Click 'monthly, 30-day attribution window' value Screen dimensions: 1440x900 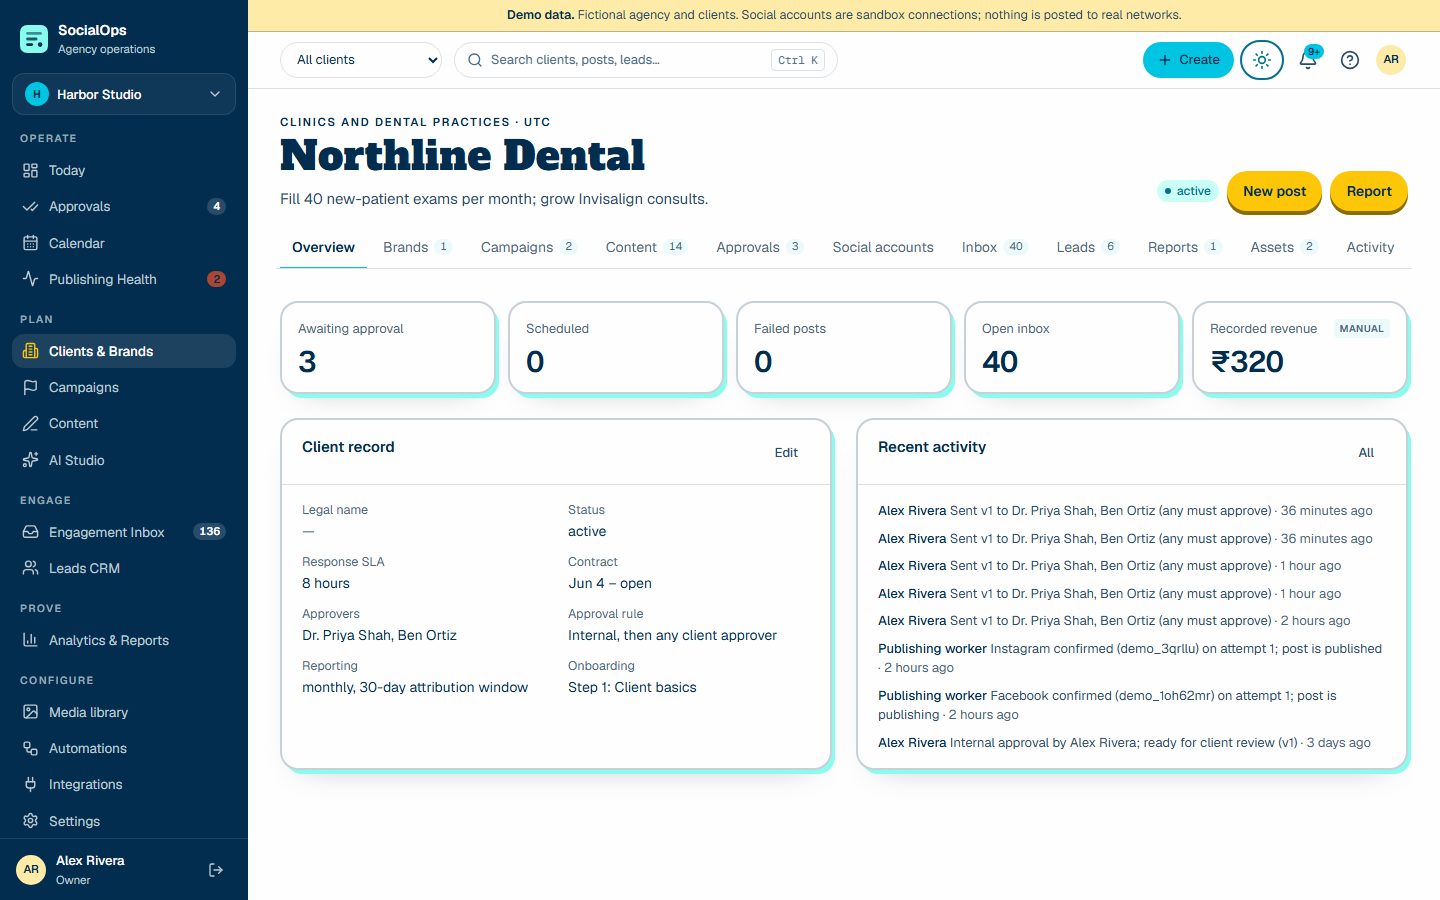415,687
